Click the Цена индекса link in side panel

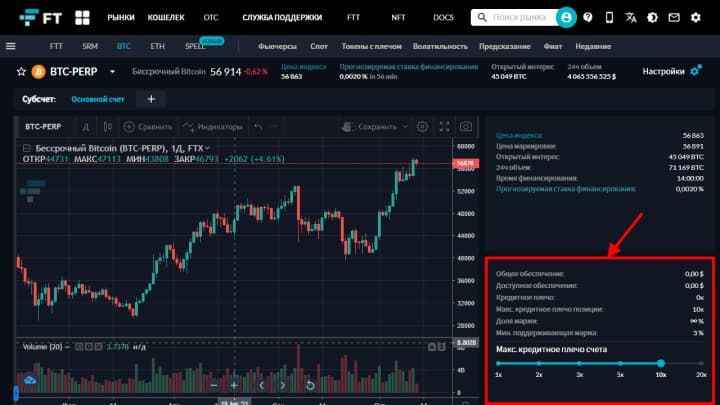(x=519, y=135)
